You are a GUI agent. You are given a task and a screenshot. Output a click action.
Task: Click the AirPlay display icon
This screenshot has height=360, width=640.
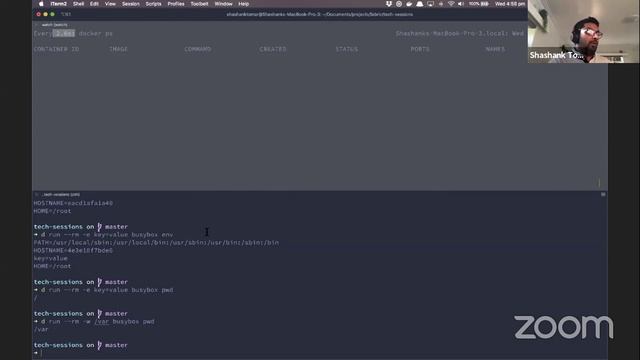[x=431, y=4]
